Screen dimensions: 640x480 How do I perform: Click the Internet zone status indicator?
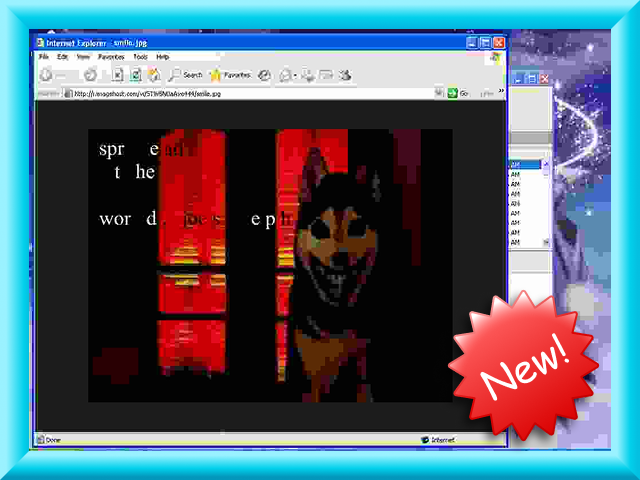pyautogui.click(x=438, y=440)
